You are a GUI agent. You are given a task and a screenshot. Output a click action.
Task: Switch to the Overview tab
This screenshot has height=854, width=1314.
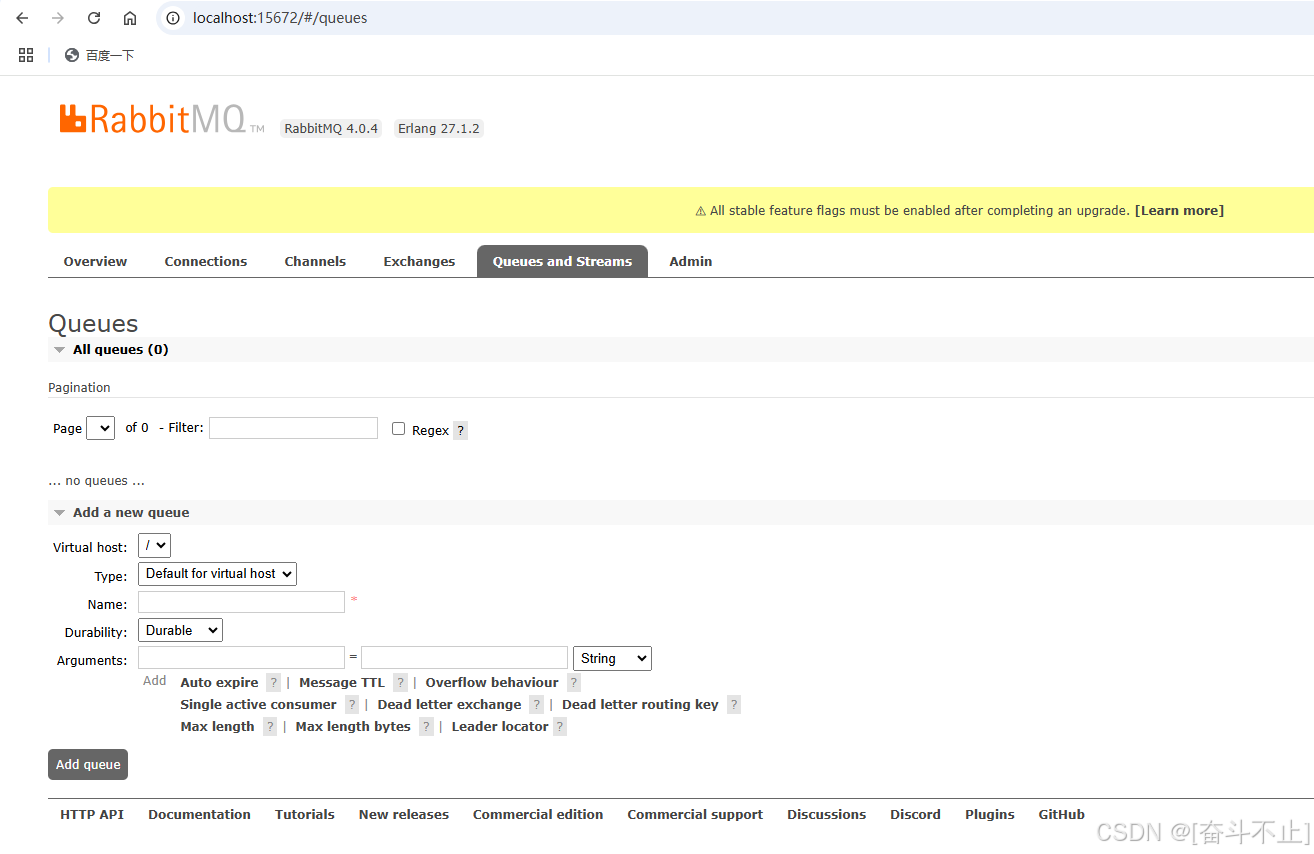95,261
